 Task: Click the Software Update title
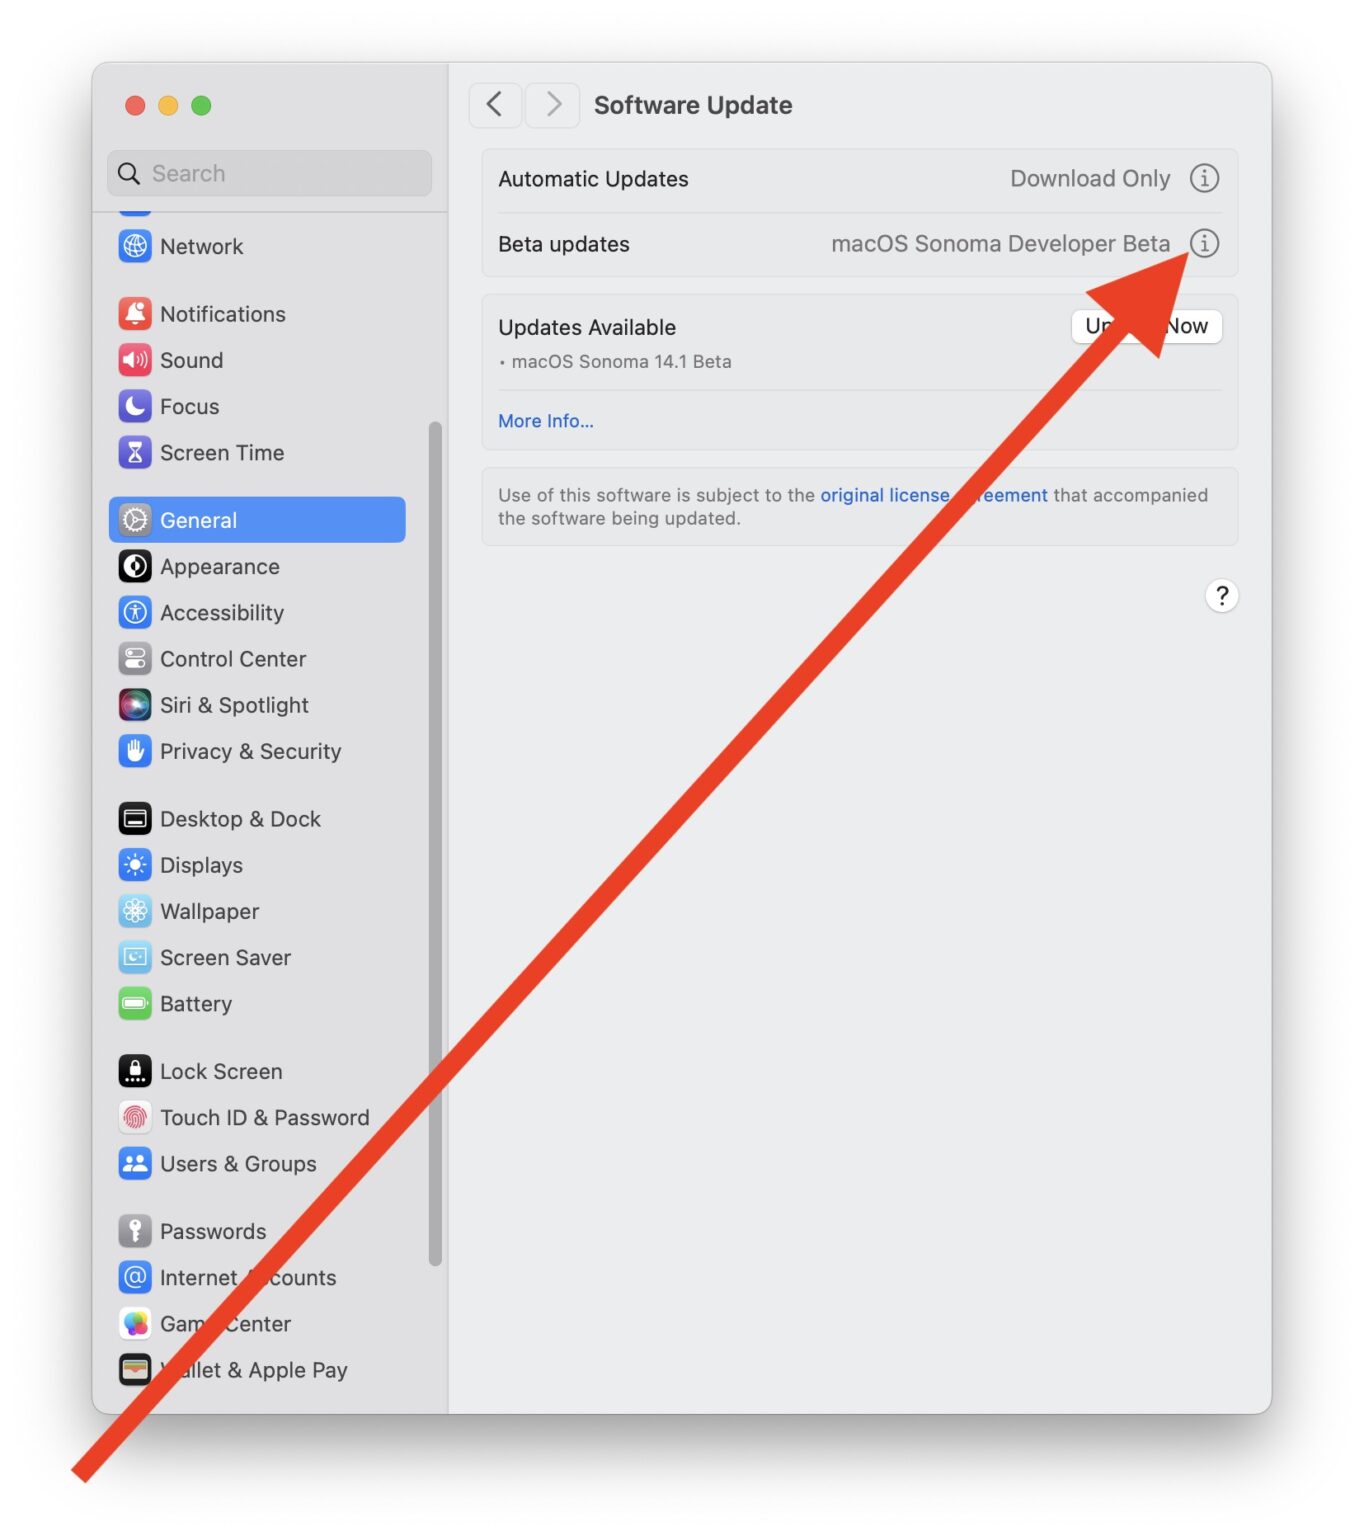coord(693,105)
